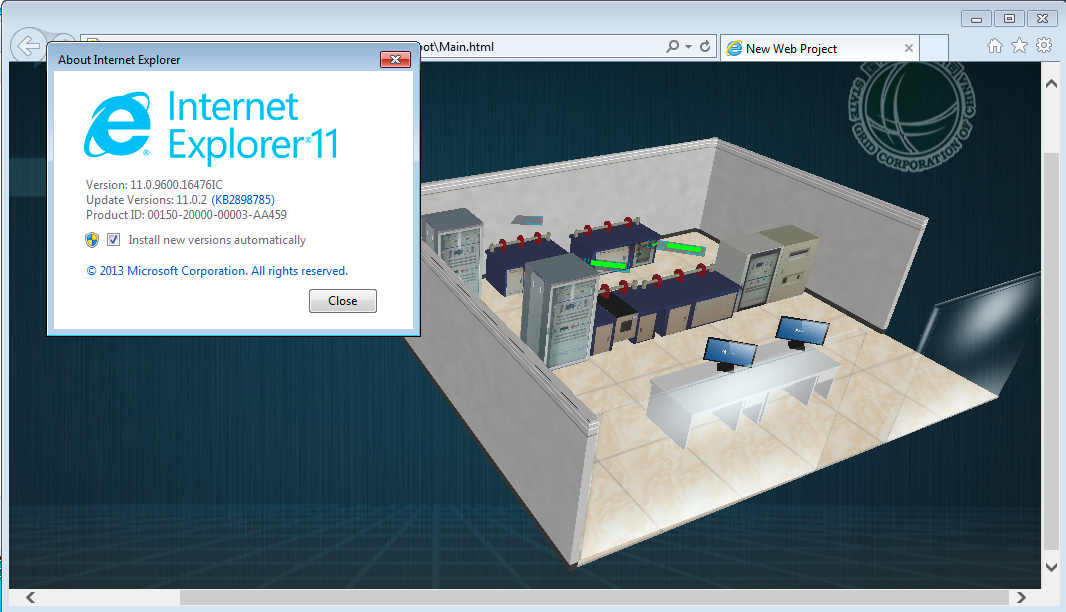Click the left monitor on the desk
Viewport: 1066px width, 612px height.
729,354
